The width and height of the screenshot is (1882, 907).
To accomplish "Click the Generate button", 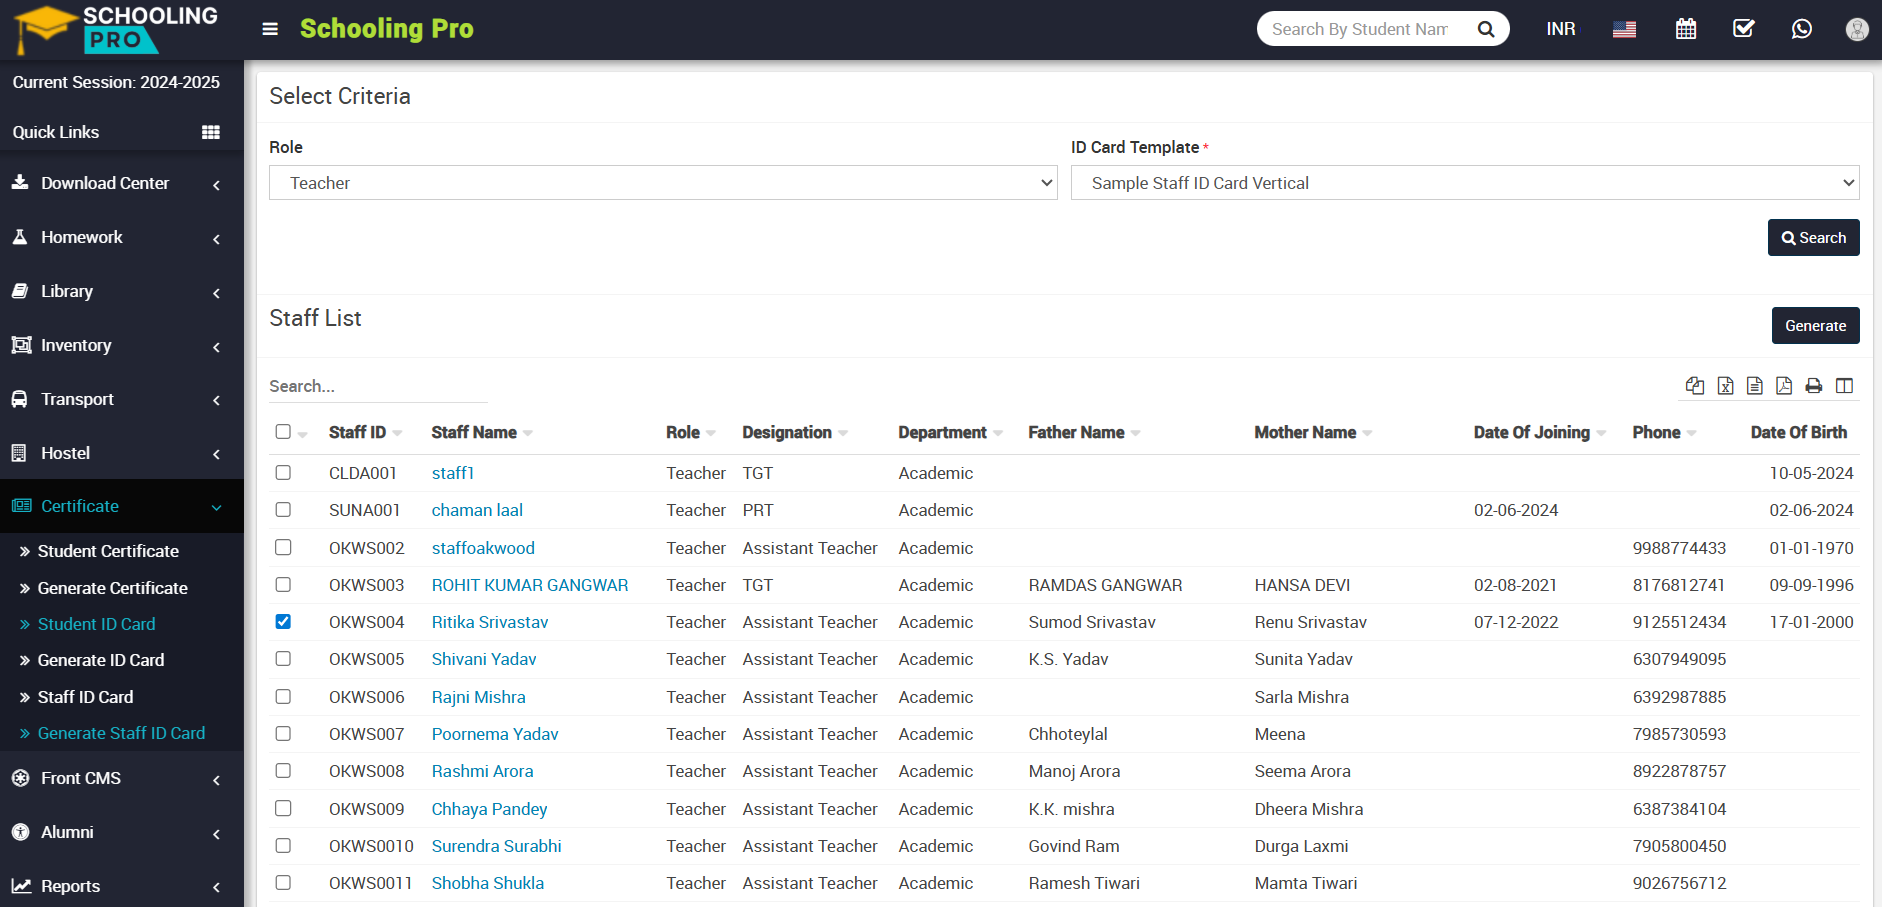I will [x=1815, y=326].
